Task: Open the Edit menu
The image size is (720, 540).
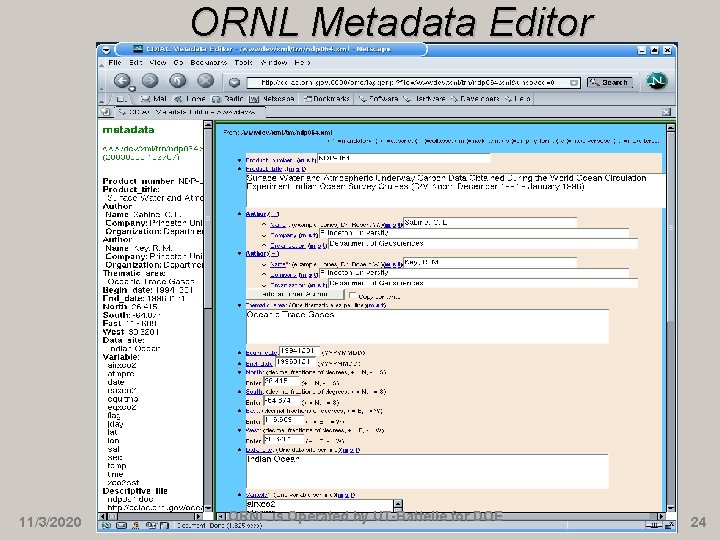Action: click(x=136, y=62)
